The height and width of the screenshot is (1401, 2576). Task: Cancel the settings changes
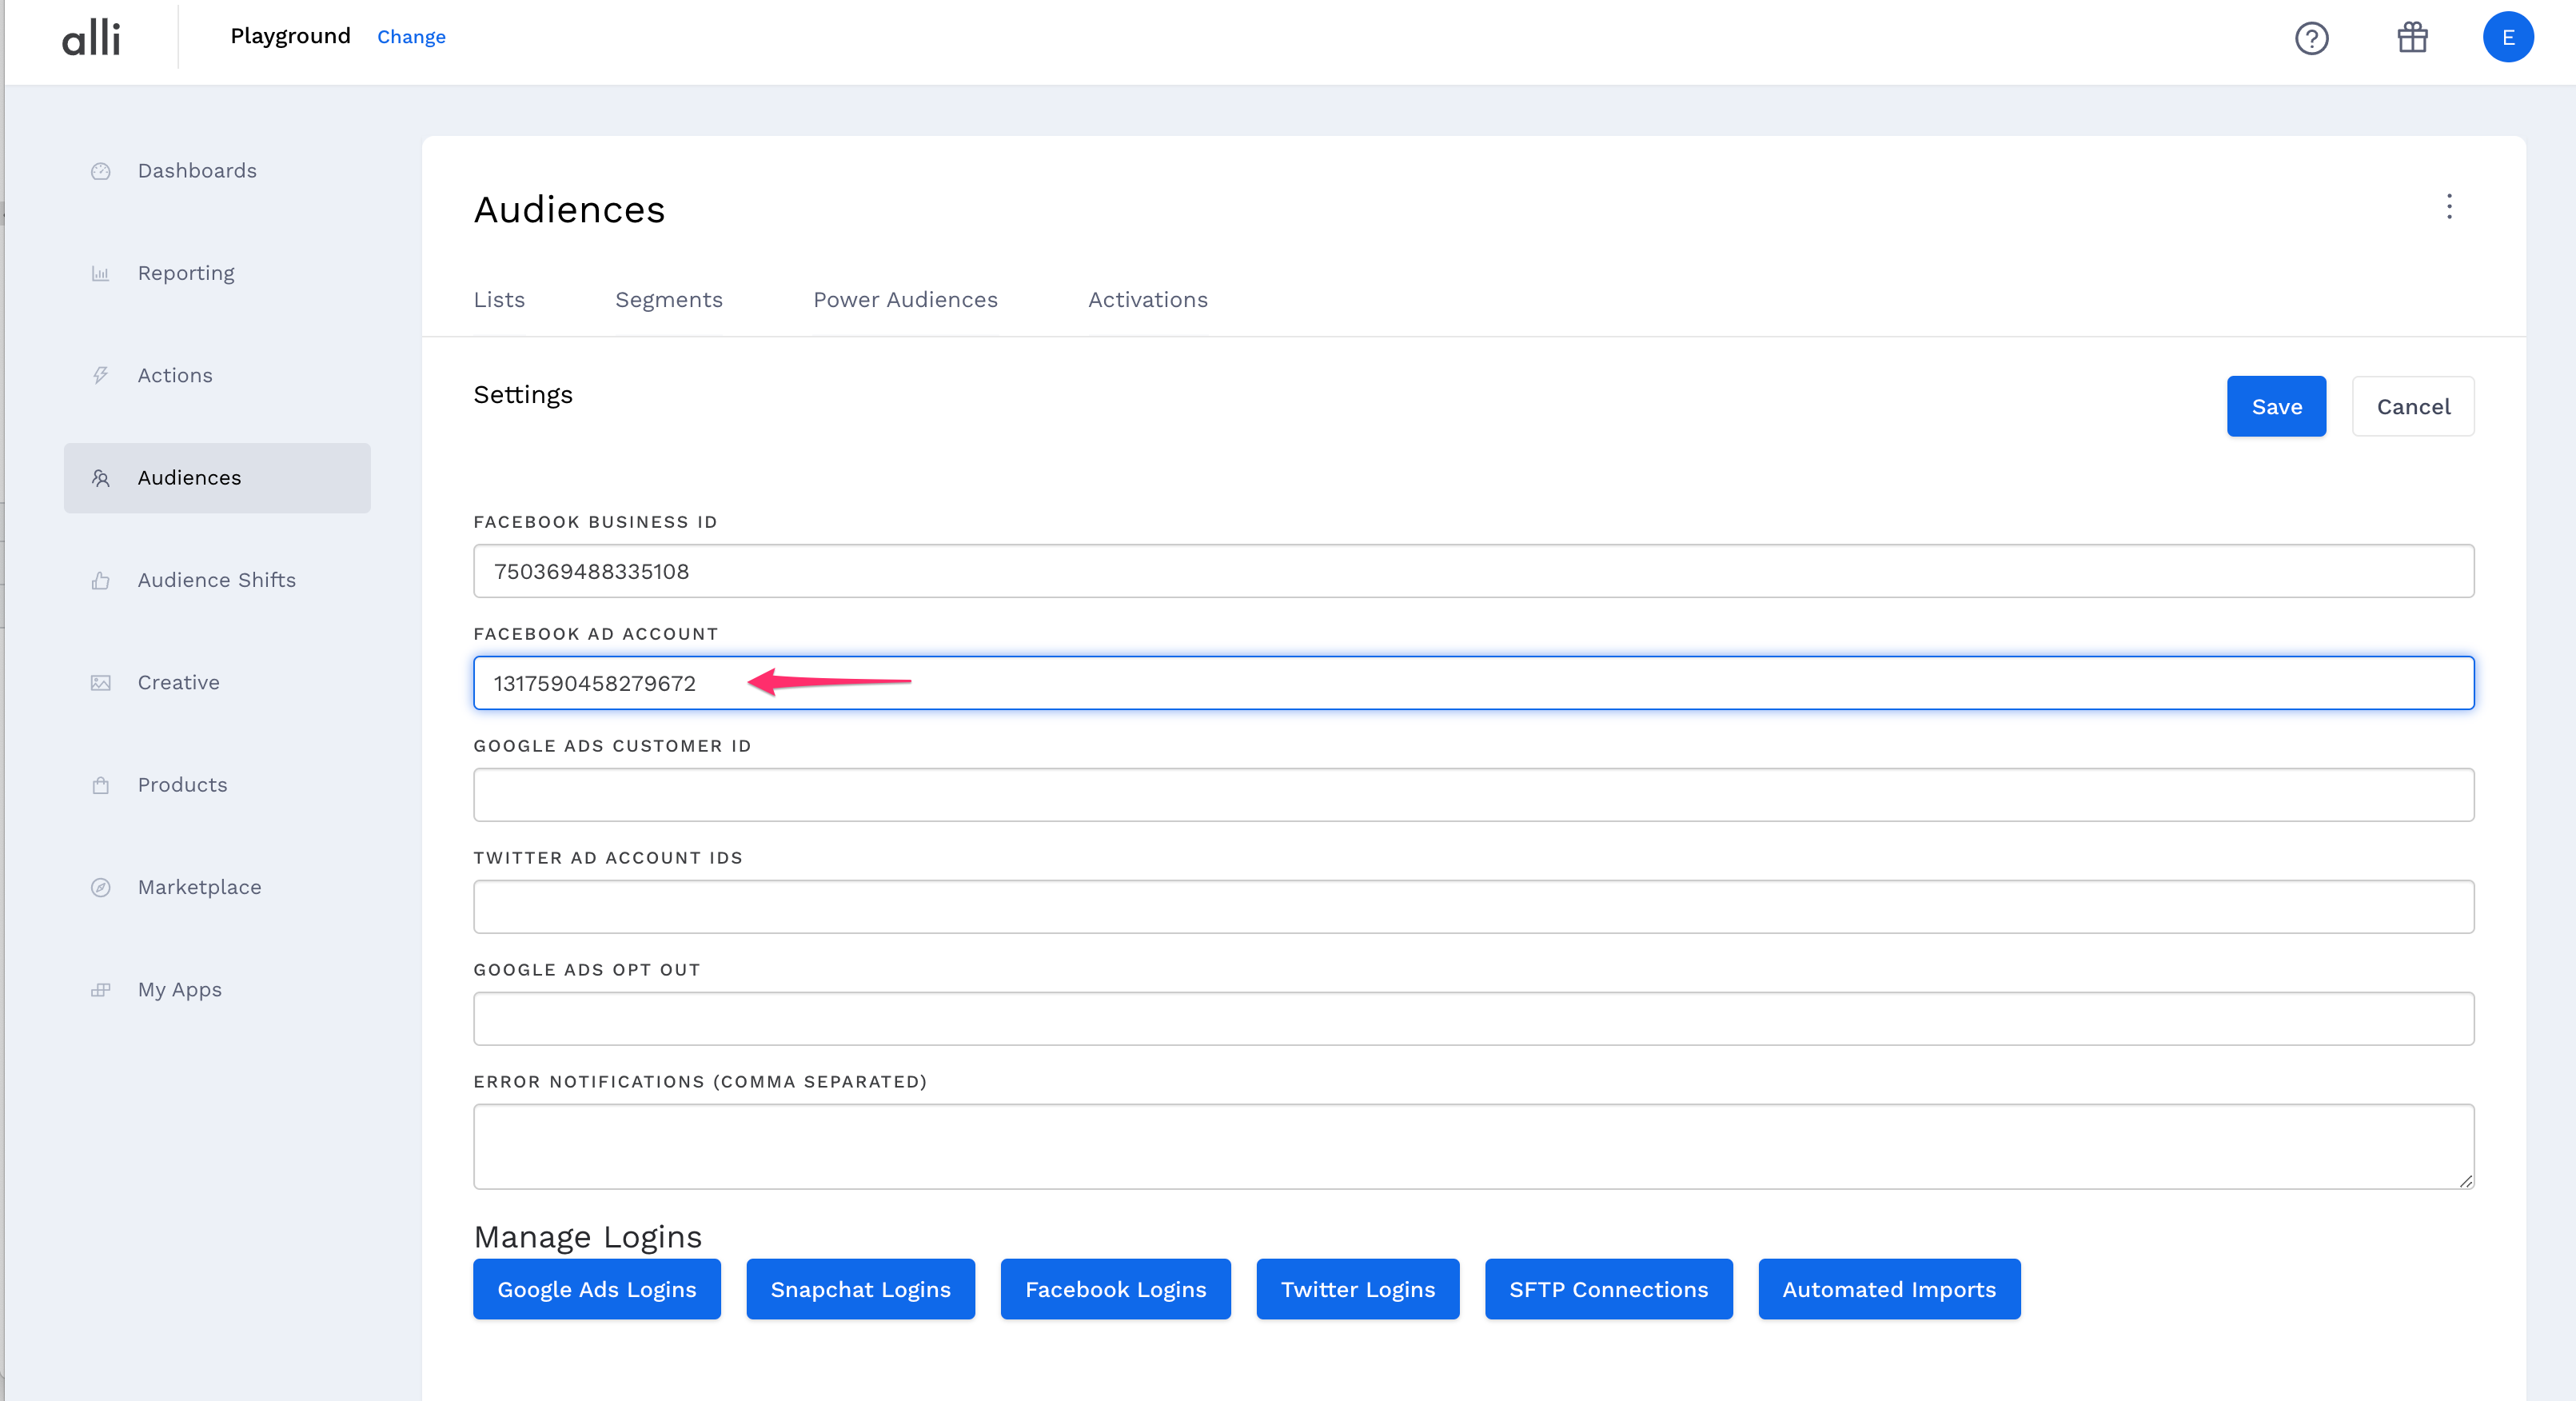click(x=2413, y=406)
